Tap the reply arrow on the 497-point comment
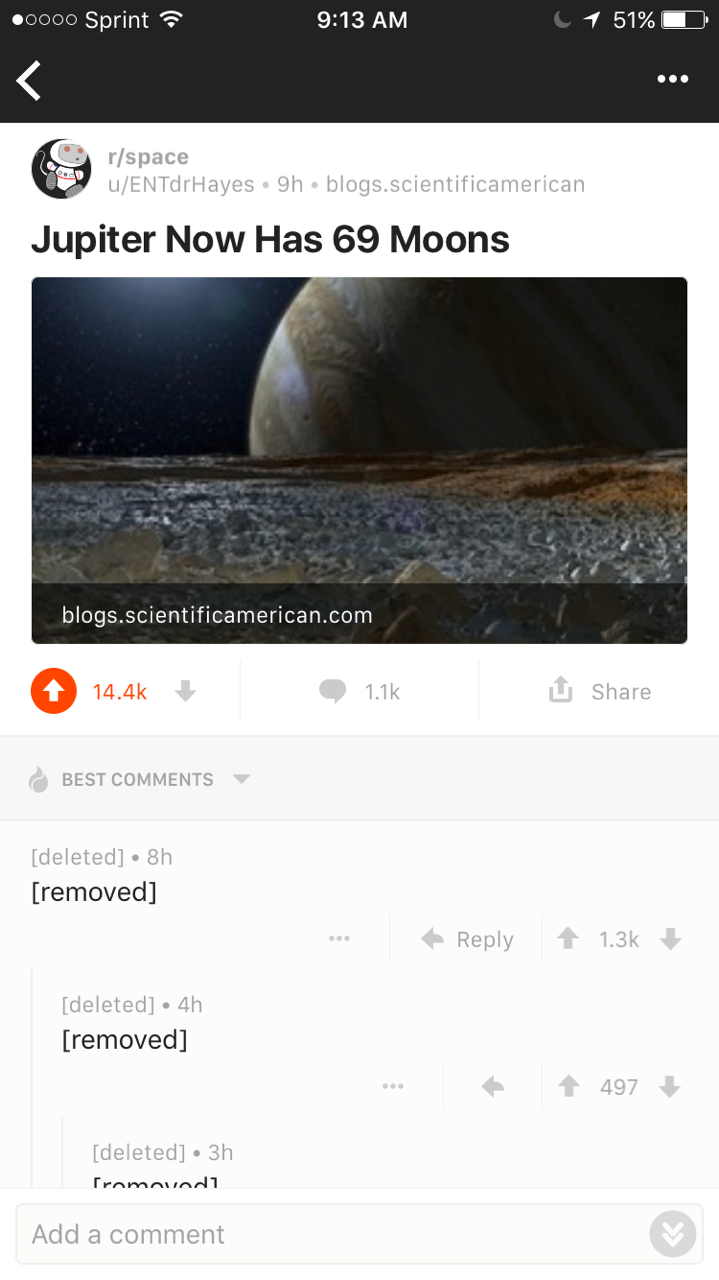The image size is (719, 1280). pyautogui.click(x=492, y=1087)
